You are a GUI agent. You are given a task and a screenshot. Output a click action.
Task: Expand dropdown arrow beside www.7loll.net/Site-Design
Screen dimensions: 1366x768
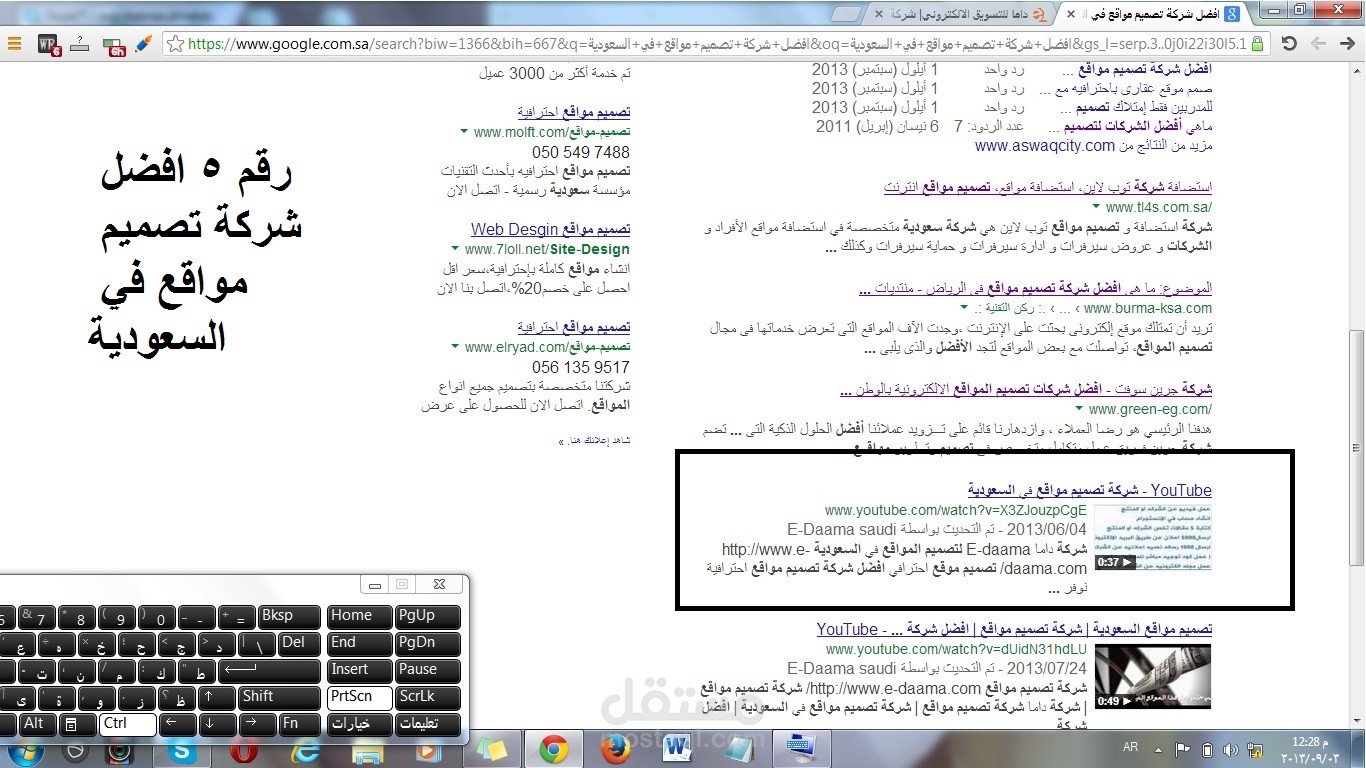[457, 249]
